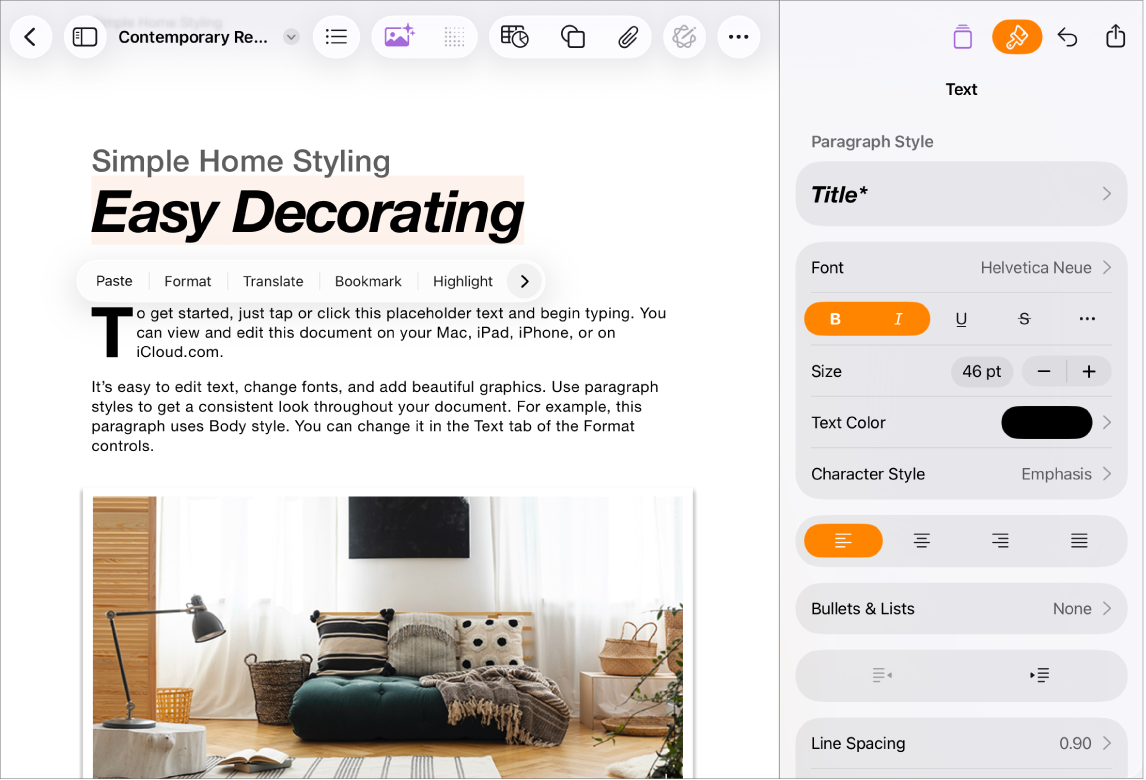This screenshot has width=1146, height=780.
Task: Open the Text Color picker
Action: tap(1046, 422)
